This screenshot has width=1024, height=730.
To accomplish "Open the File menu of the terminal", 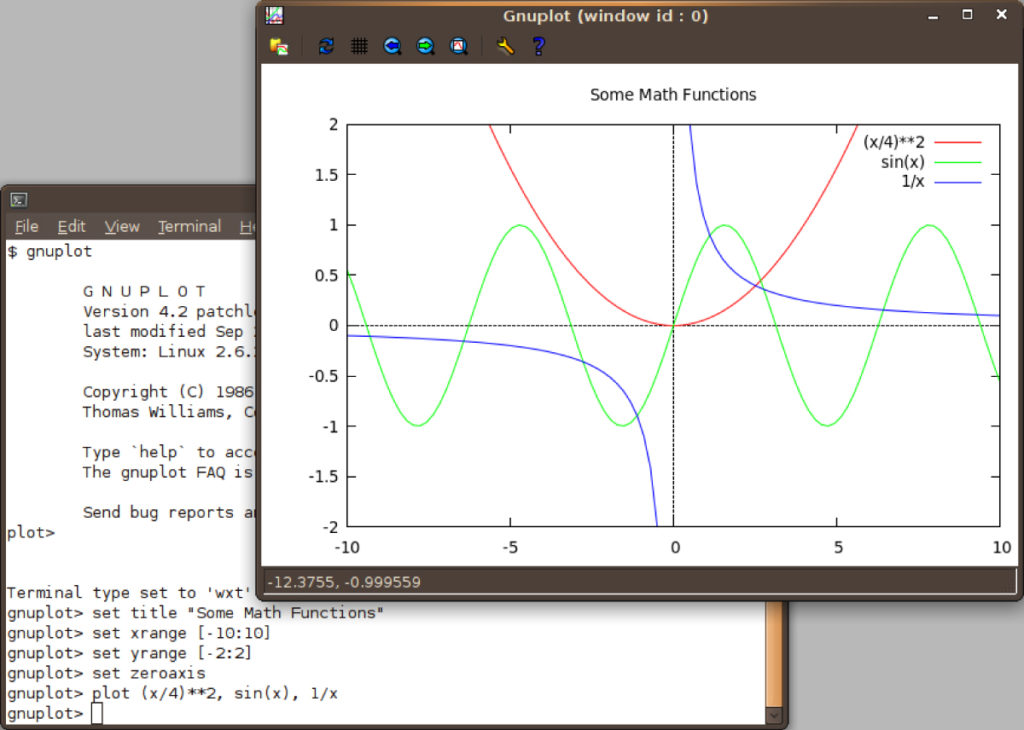I will pyautogui.click(x=26, y=226).
